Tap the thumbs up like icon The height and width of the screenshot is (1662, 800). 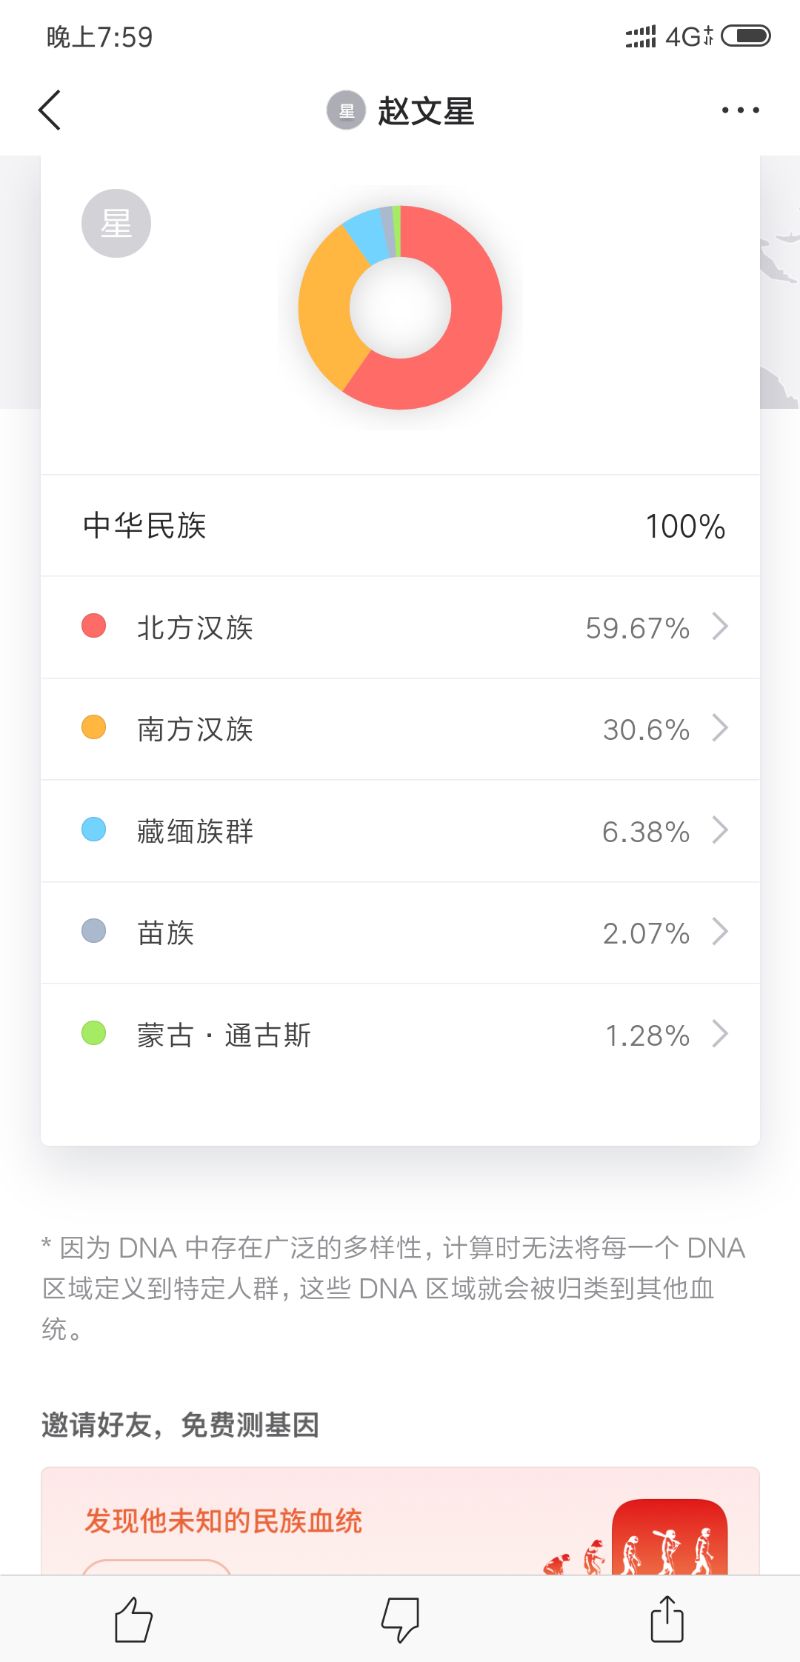[x=133, y=1618]
